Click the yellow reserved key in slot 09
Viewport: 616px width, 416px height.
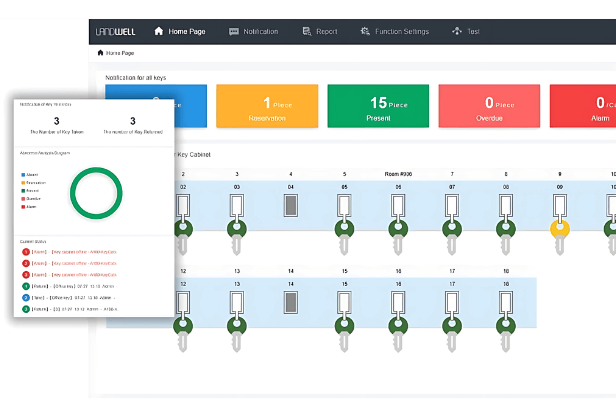(561, 226)
